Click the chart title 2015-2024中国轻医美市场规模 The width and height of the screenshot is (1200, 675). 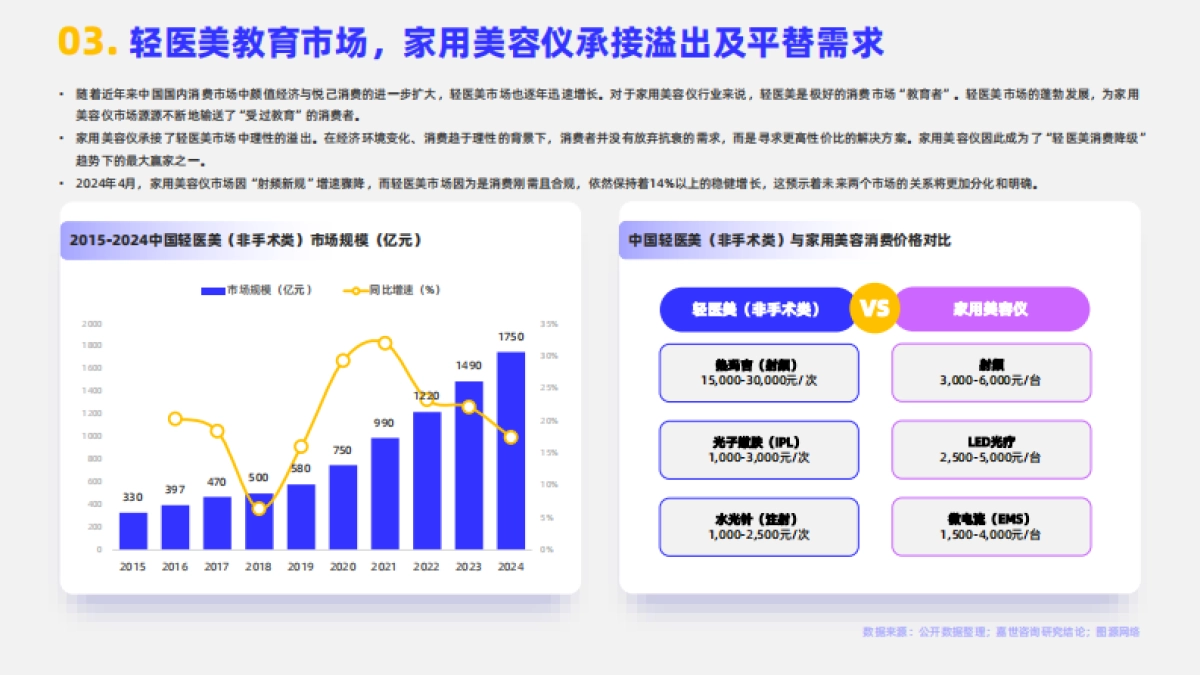(244, 240)
